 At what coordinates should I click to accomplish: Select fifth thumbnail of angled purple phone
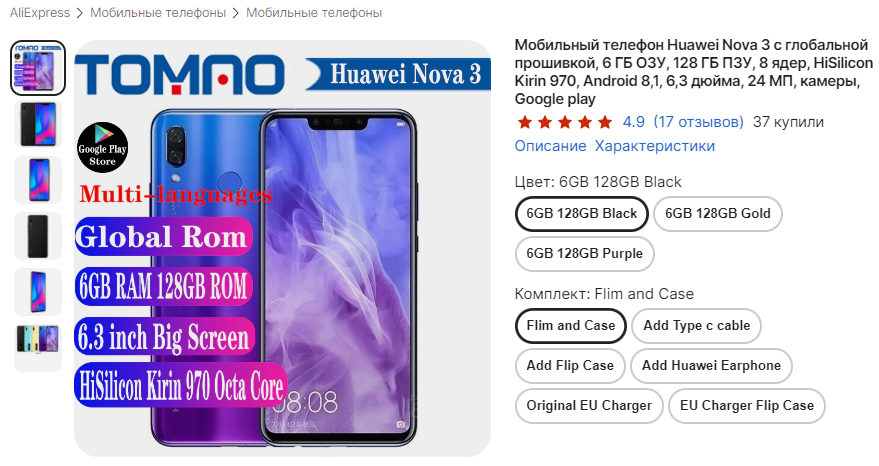click(x=38, y=292)
